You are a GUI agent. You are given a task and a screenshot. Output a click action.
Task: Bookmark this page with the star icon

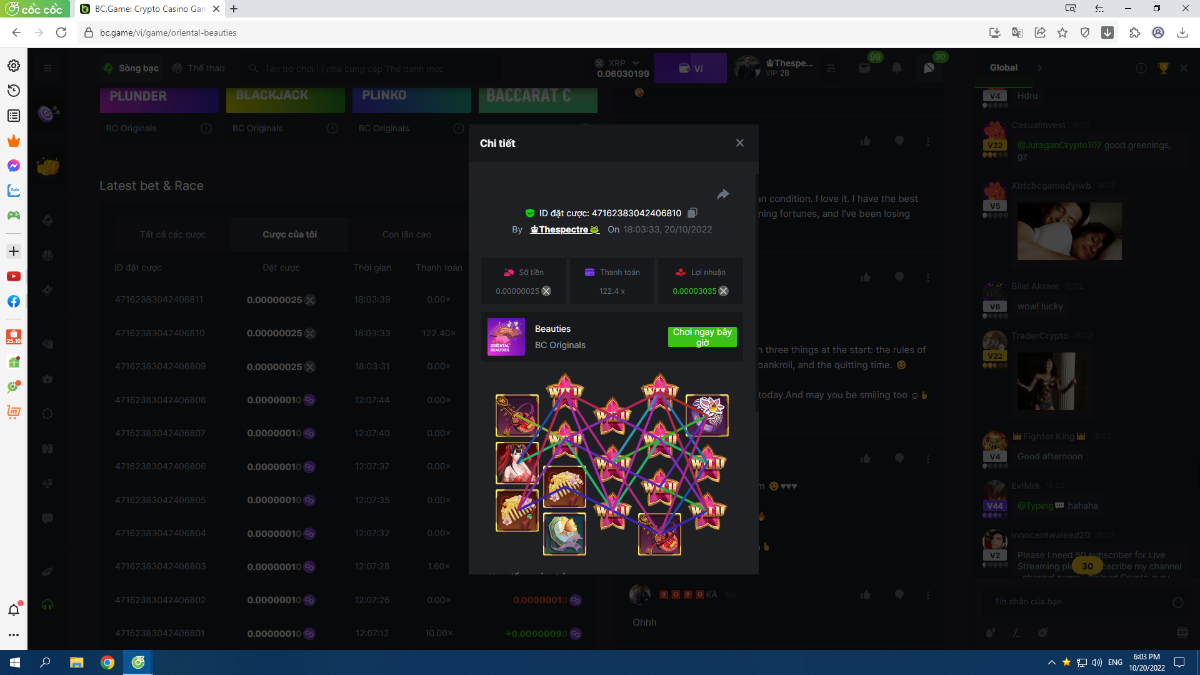coord(1062,32)
